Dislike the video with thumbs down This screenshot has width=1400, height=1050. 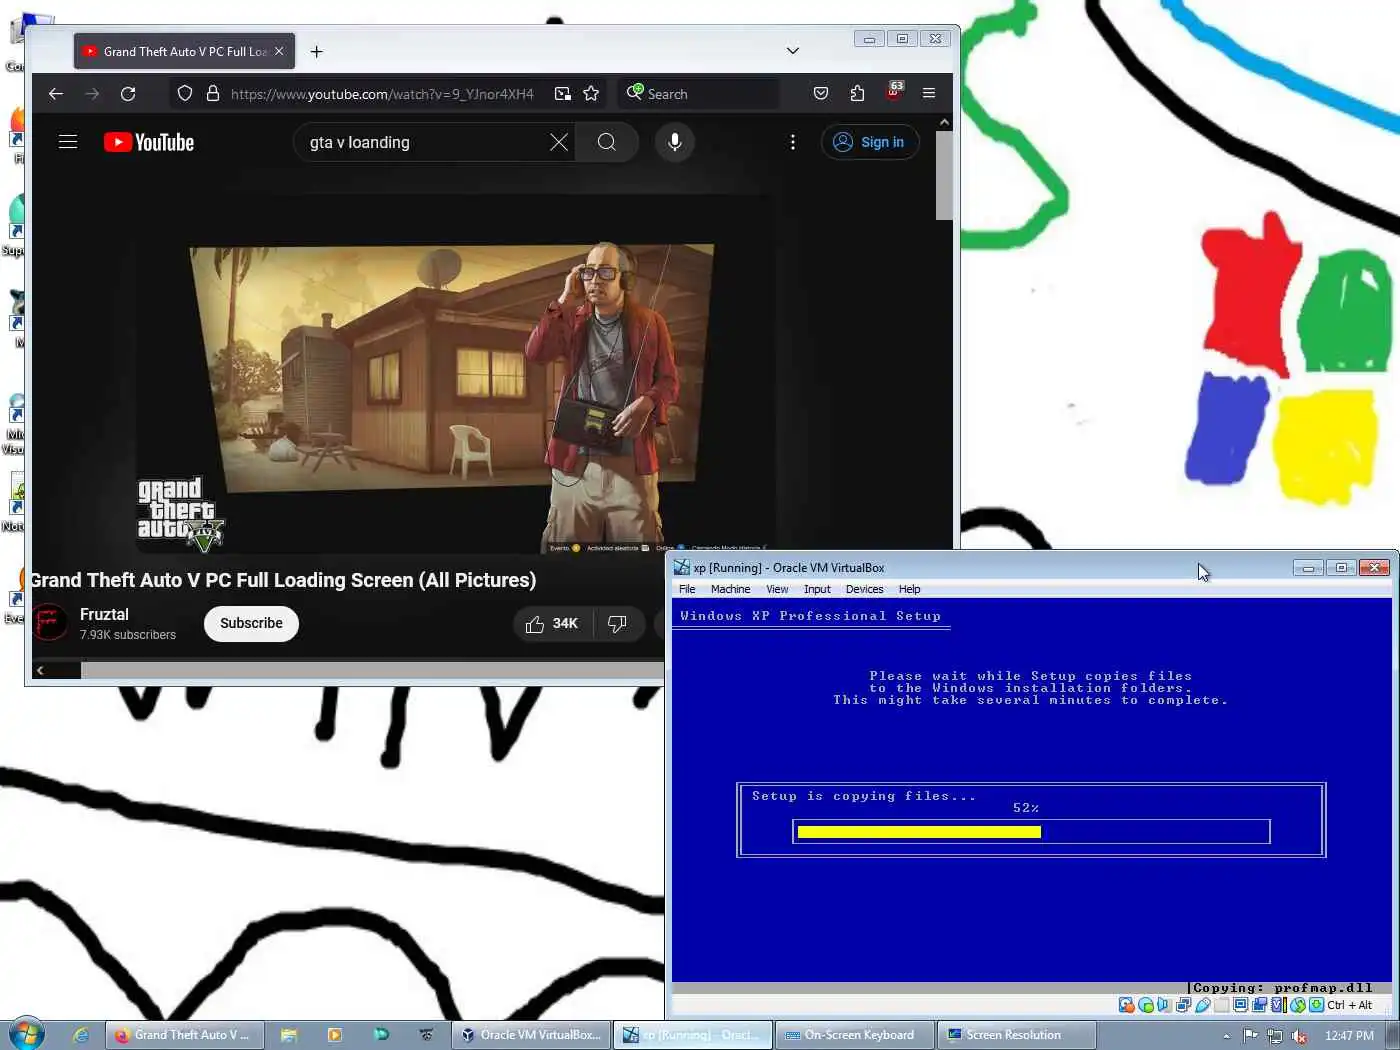[x=618, y=623]
